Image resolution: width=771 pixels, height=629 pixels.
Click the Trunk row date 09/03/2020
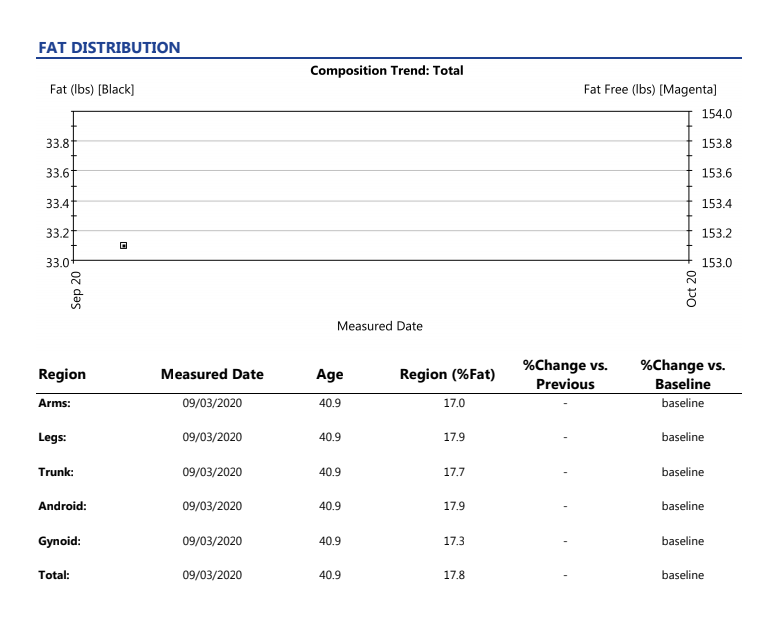212,472
